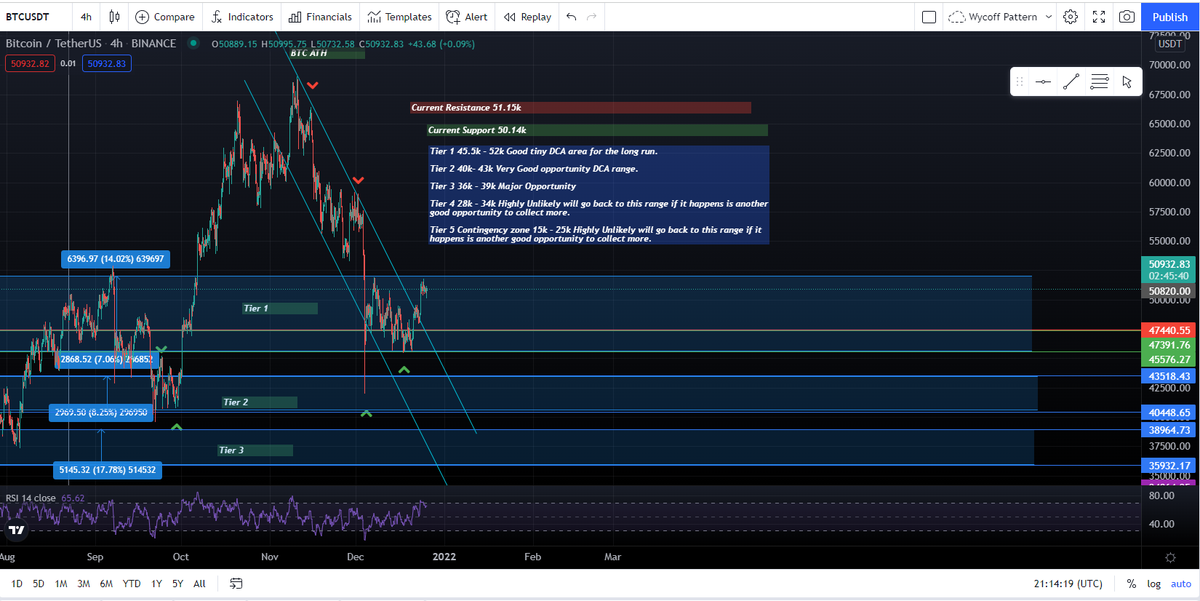The width and height of the screenshot is (1200, 601).
Task: Open the candlestick chart style picker
Action: tap(114, 17)
